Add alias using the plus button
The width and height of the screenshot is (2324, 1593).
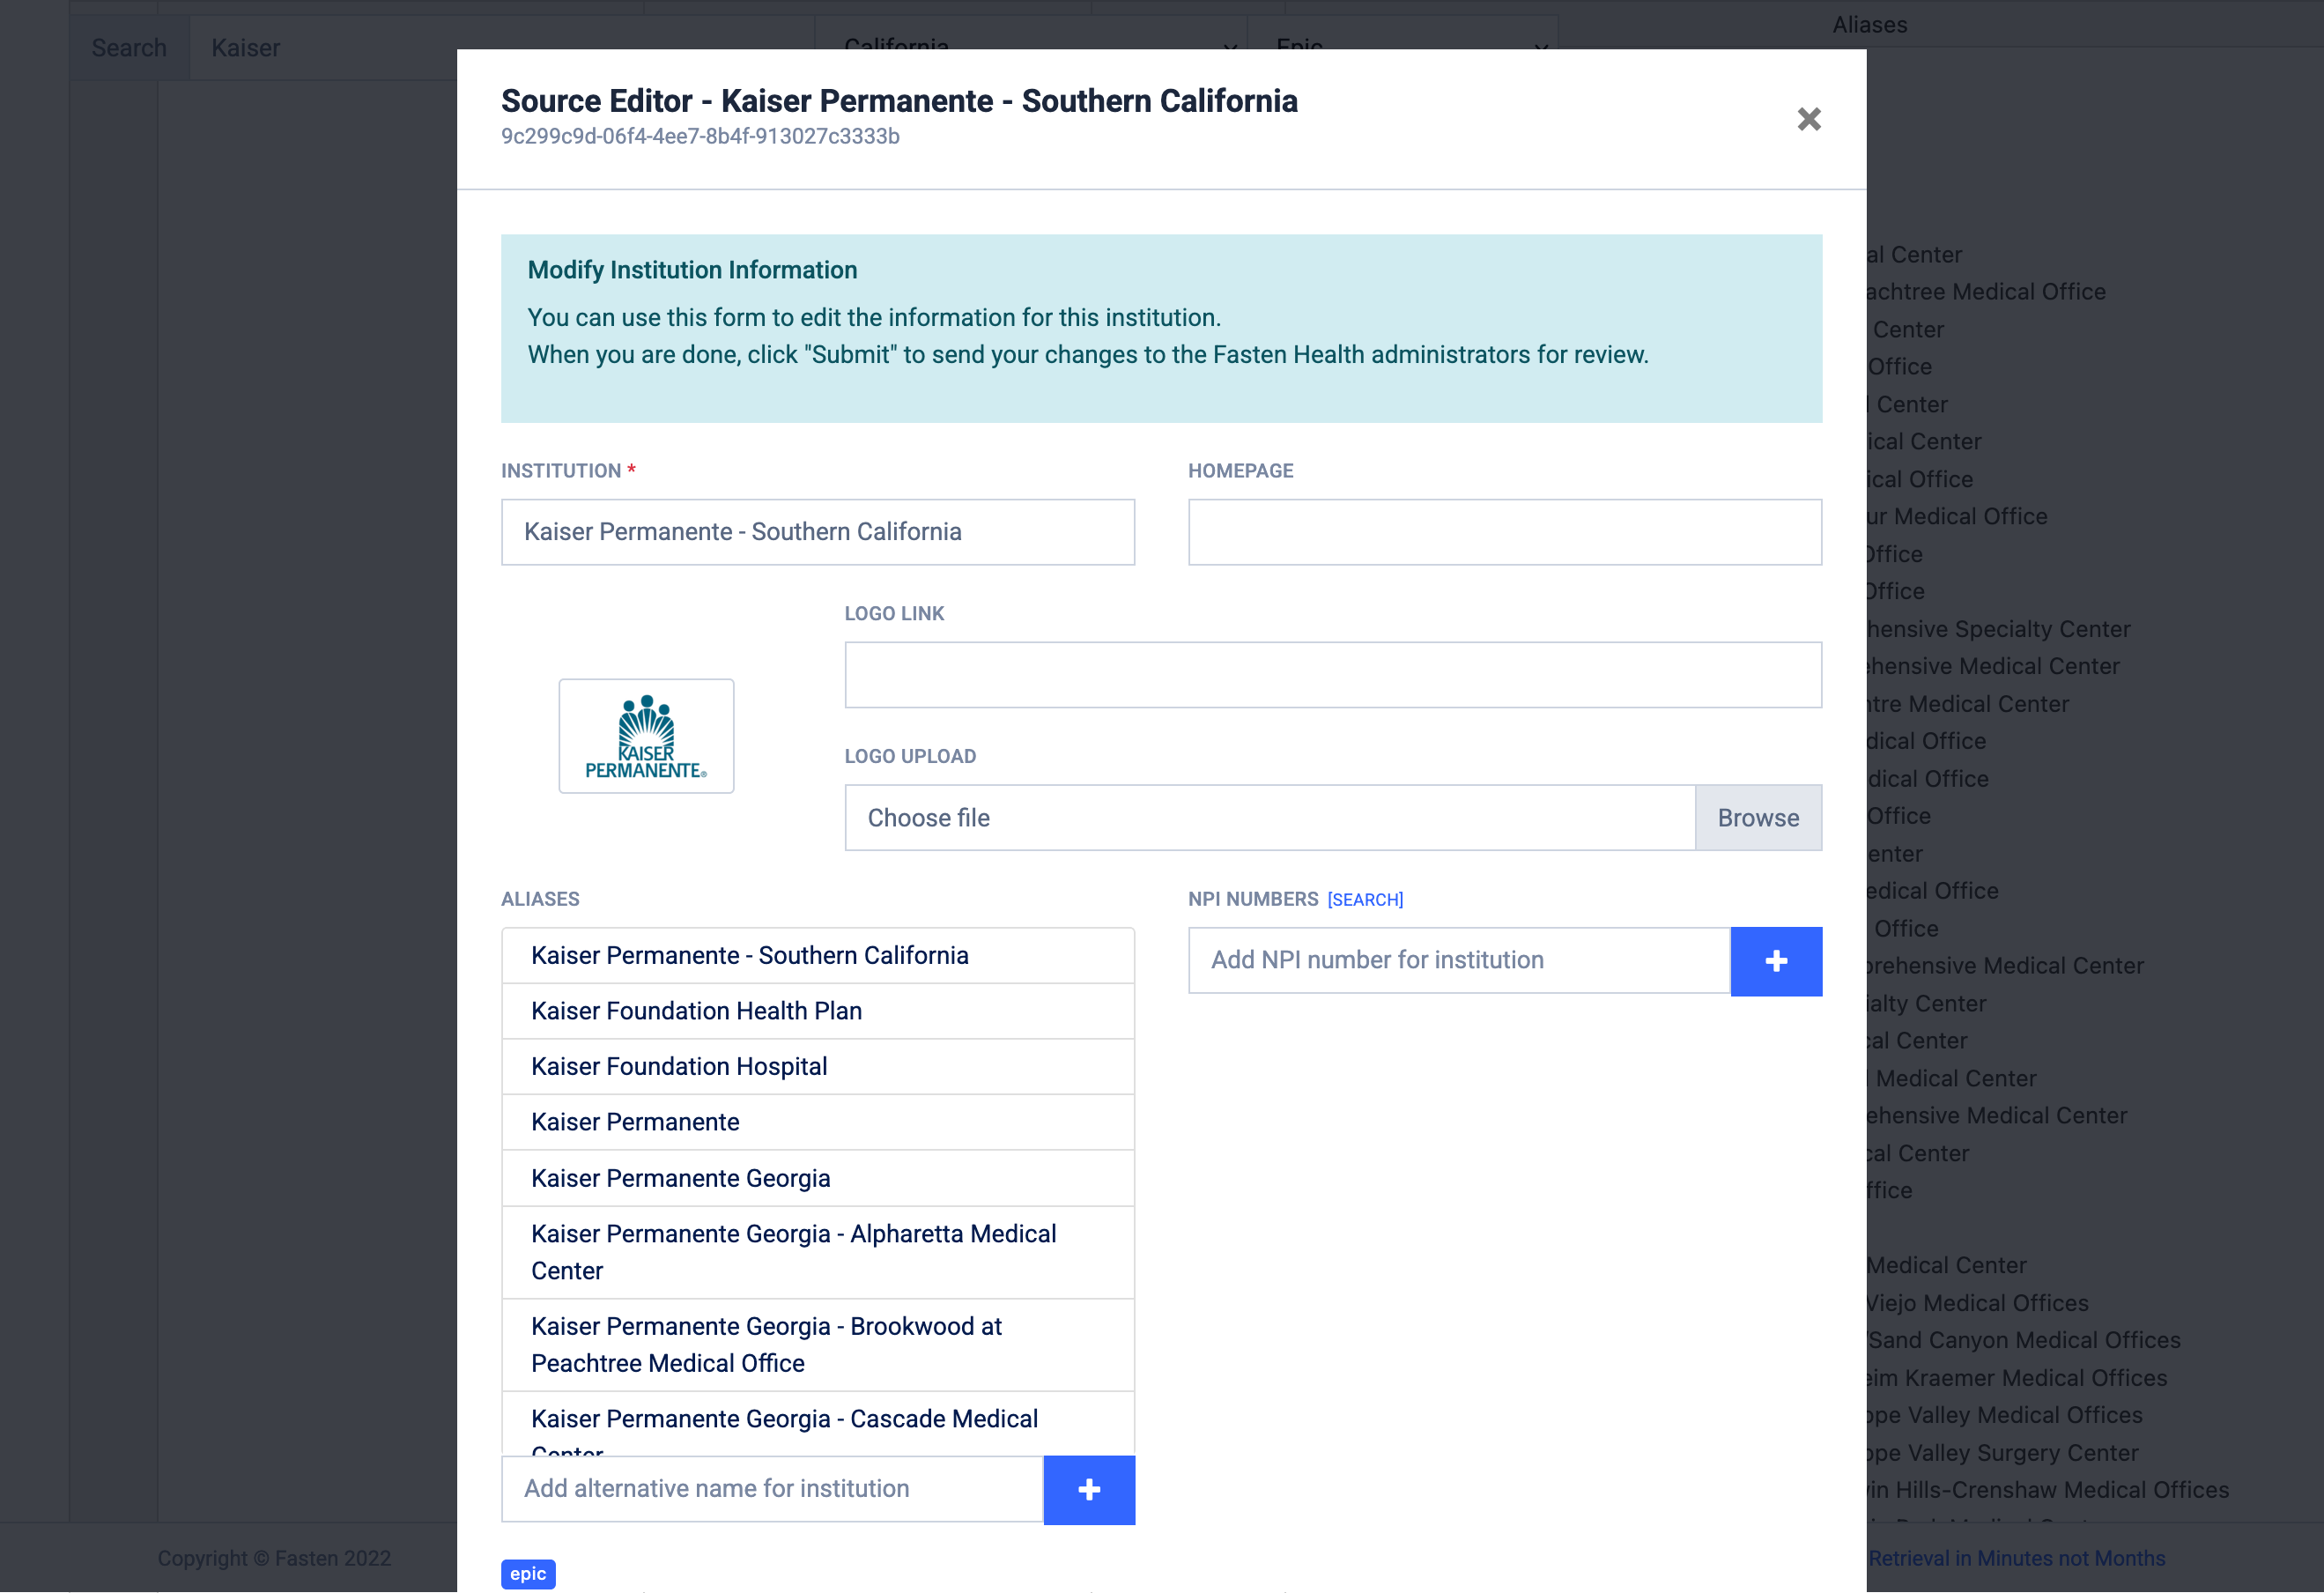[x=1089, y=1489]
